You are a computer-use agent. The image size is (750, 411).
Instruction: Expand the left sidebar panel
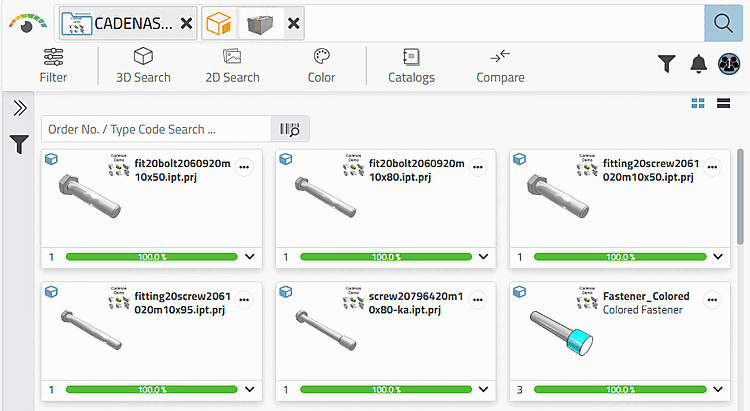pos(19,108)
